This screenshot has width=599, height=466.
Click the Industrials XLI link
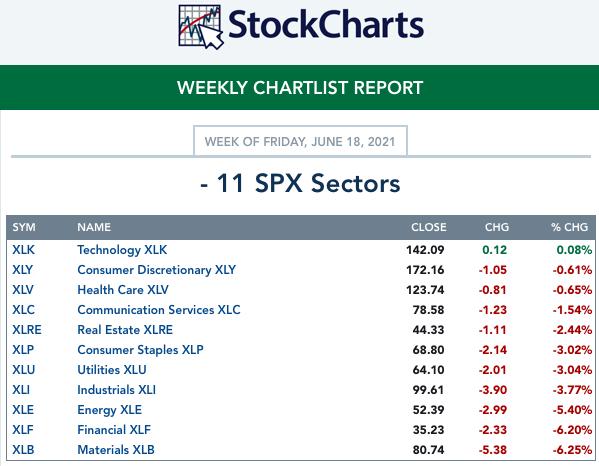click(117, 390)
